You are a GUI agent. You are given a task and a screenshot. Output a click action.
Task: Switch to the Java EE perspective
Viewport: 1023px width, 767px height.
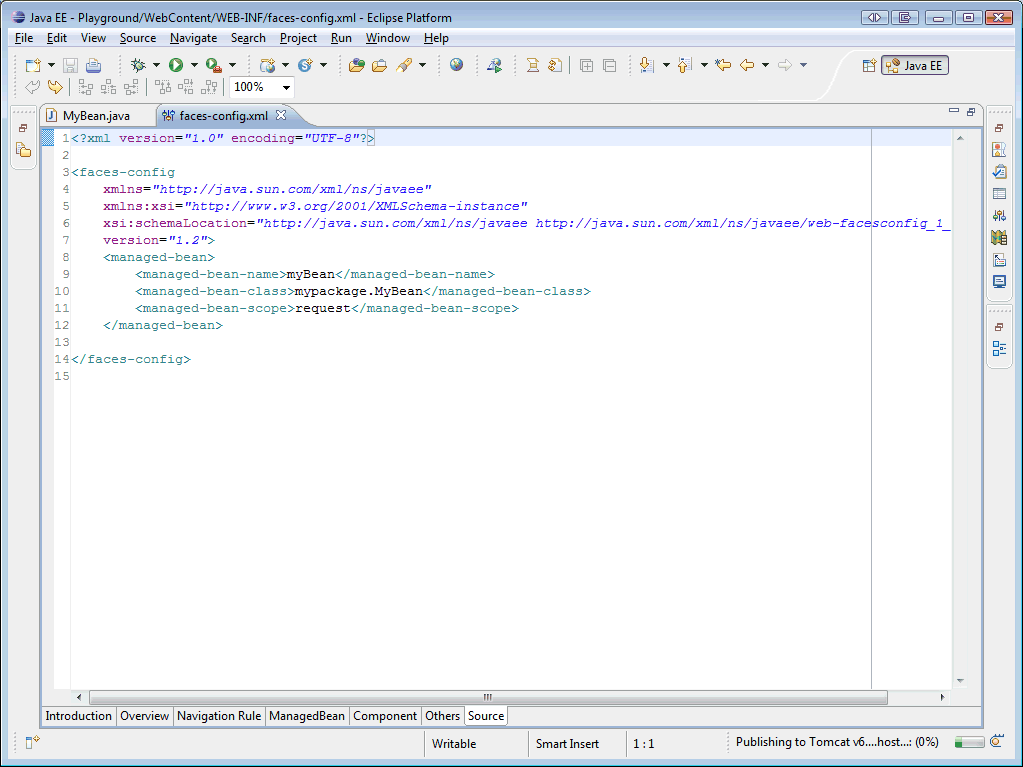(915, 65)
